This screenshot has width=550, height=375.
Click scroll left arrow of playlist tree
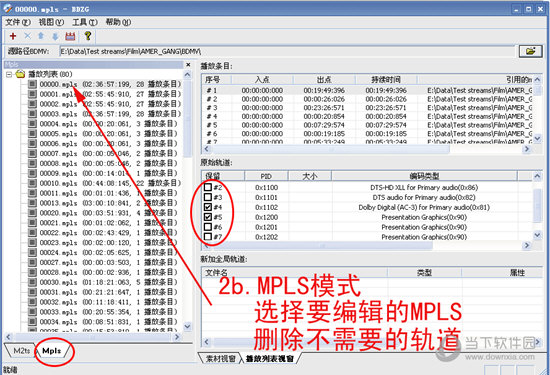coord(9,337)
